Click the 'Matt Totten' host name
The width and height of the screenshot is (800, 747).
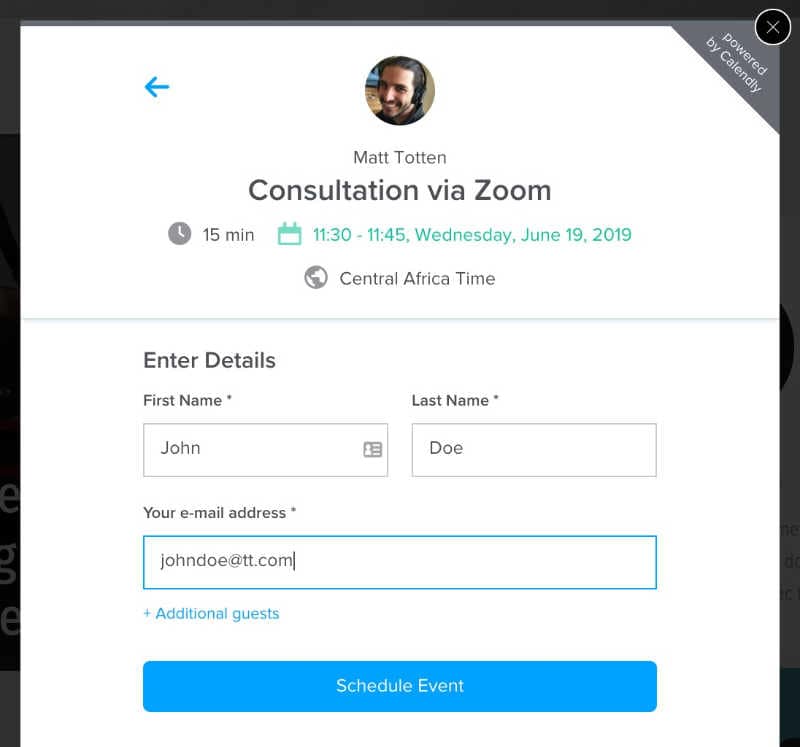[400, 157]
